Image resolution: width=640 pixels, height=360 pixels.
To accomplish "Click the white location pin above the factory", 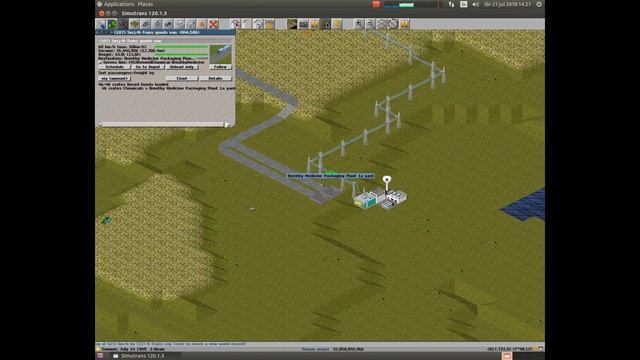I will [387, 180].
